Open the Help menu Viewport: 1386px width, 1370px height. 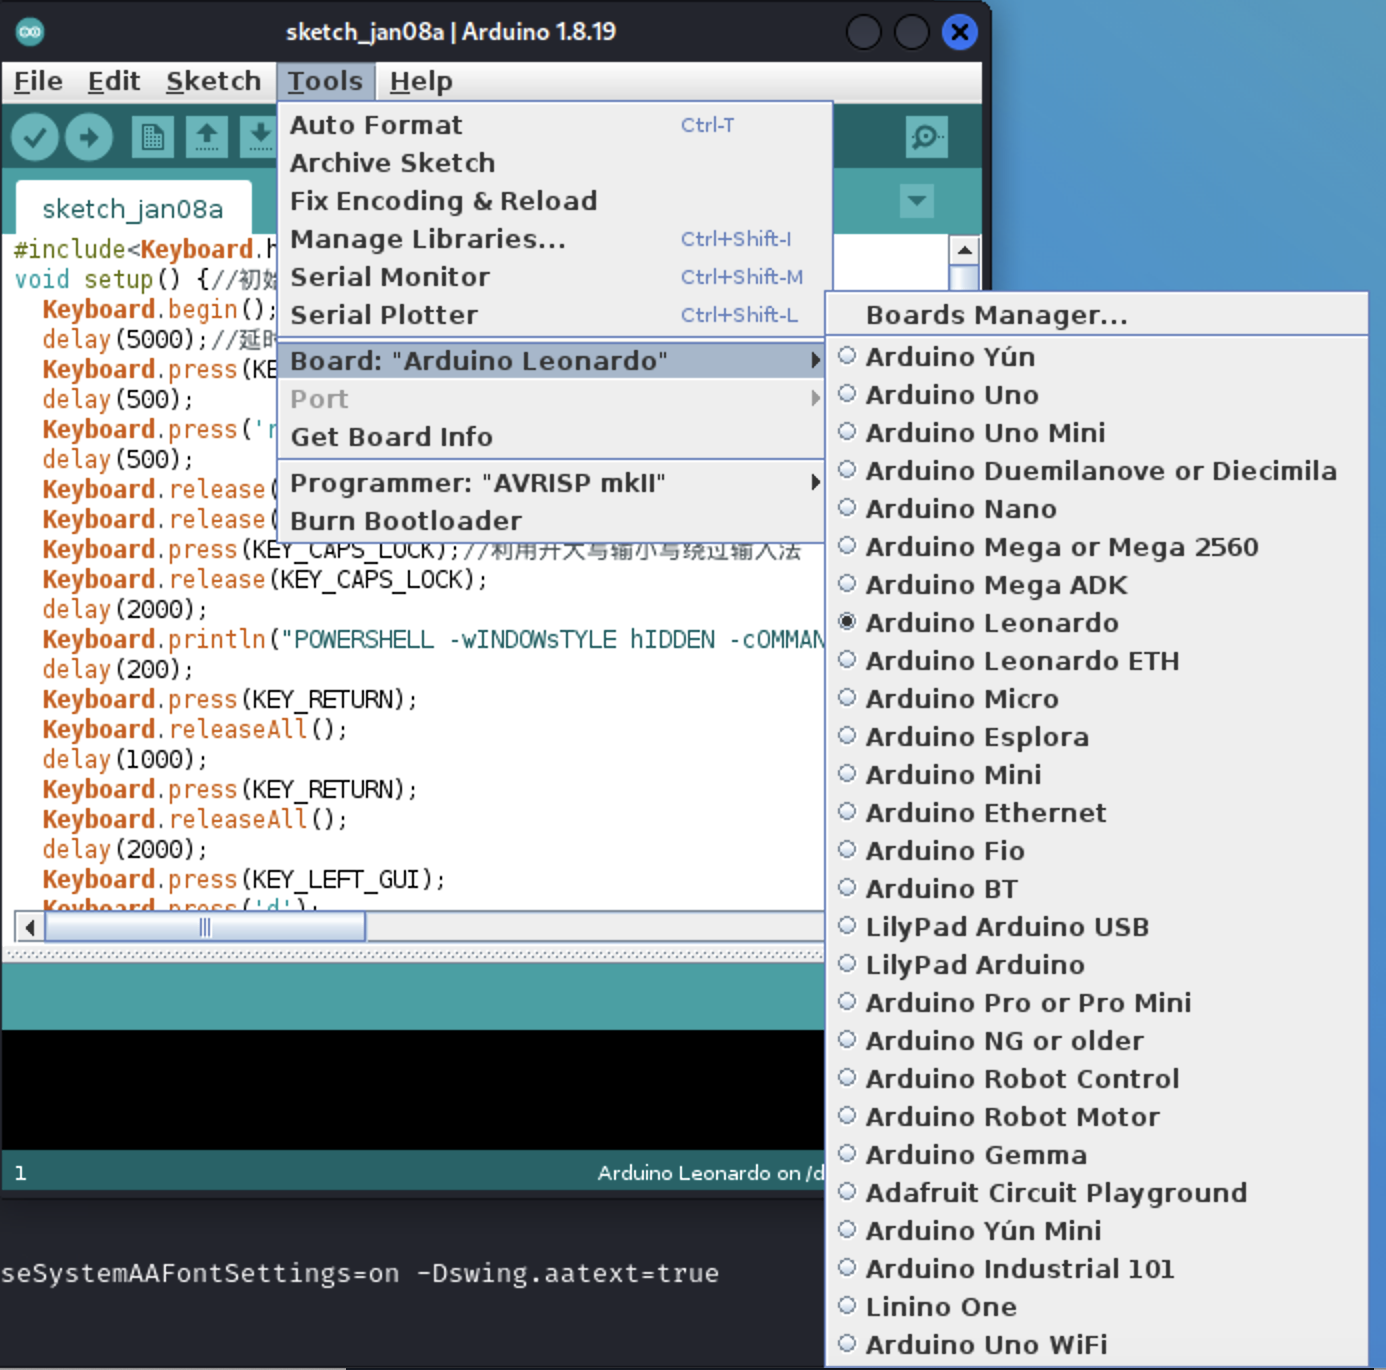pyautogui.click(x=421, y=81)
